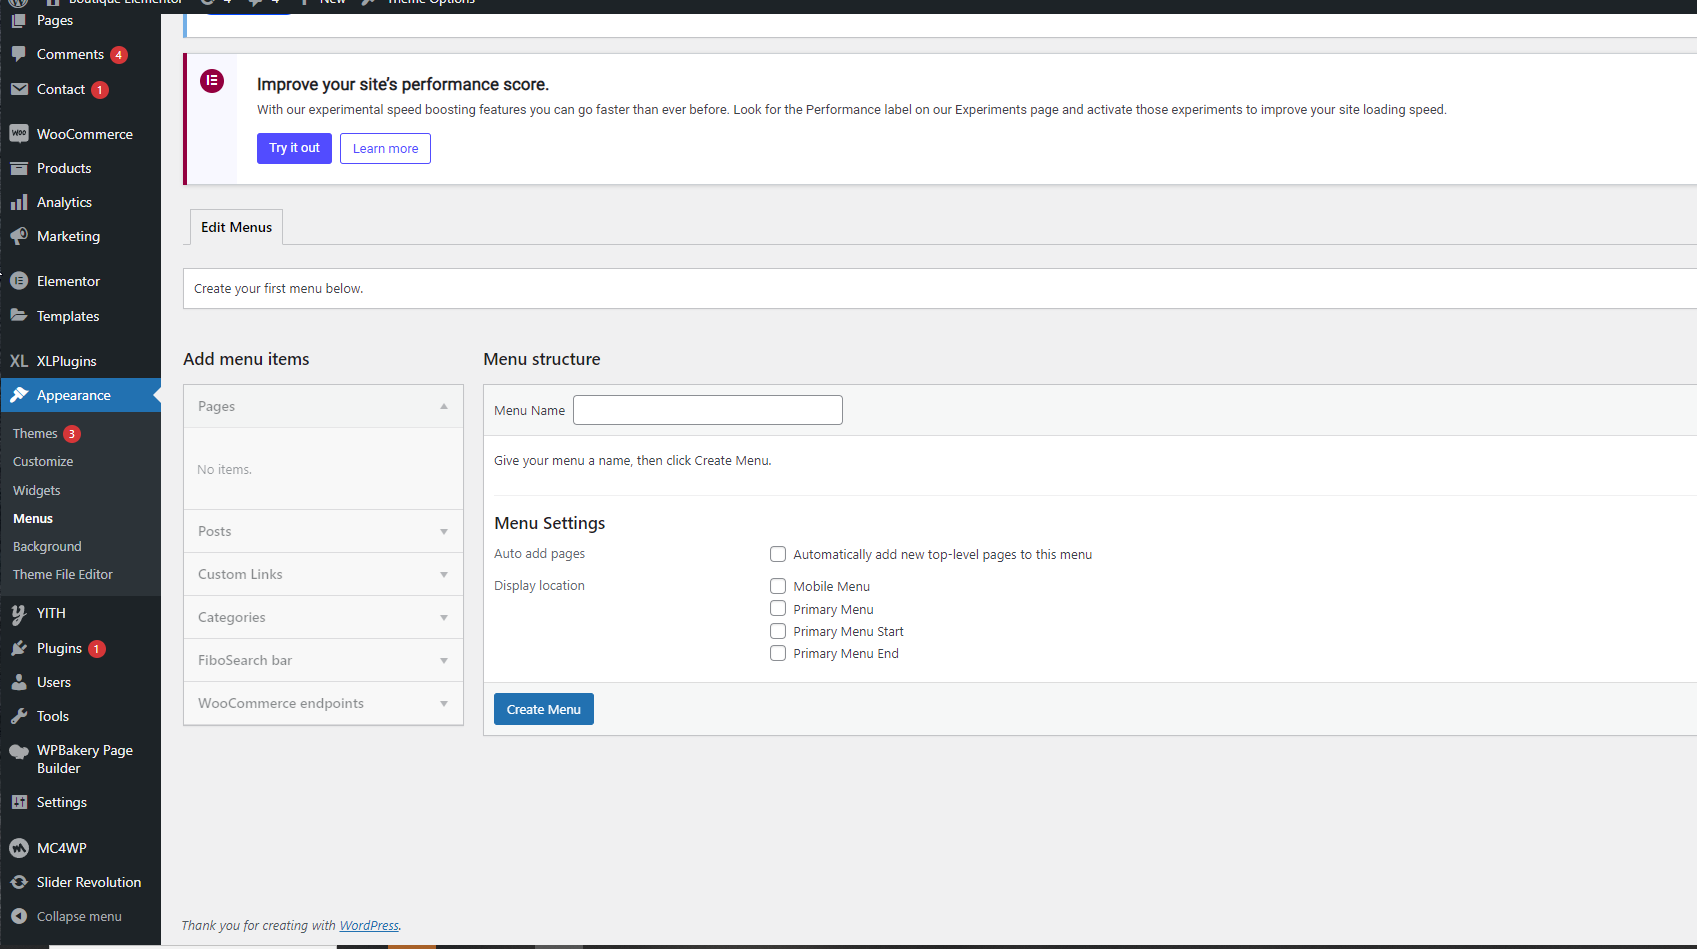Viewport: 1697px width, 949px height.
Task: Enable the Mobile Menu display location
Action: coord(778,586)
